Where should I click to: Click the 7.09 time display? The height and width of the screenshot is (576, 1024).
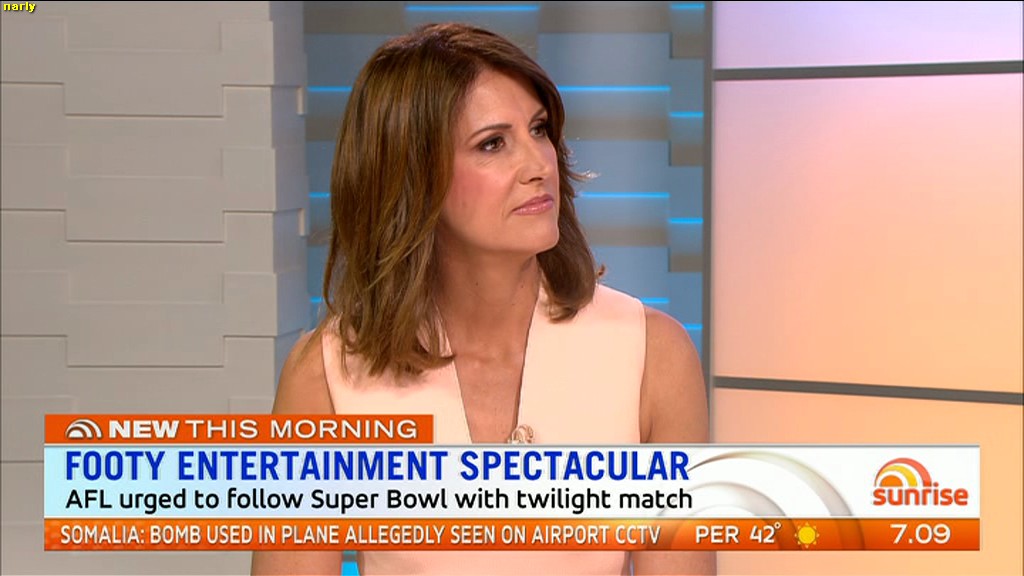click(x=921, y=534)
